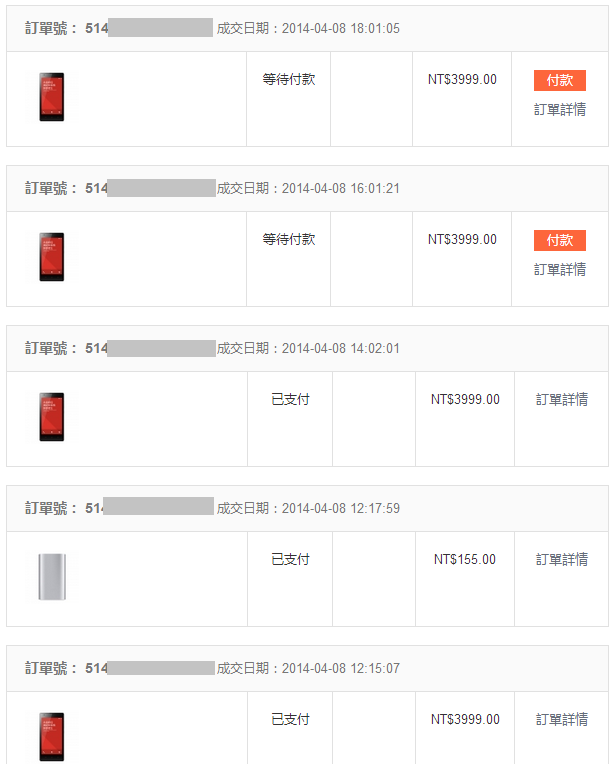The width and height of the screenshot is (614, 764).
Task: Open 訂單詳情 for the 18:01:05 order
Action: point(559,110)
